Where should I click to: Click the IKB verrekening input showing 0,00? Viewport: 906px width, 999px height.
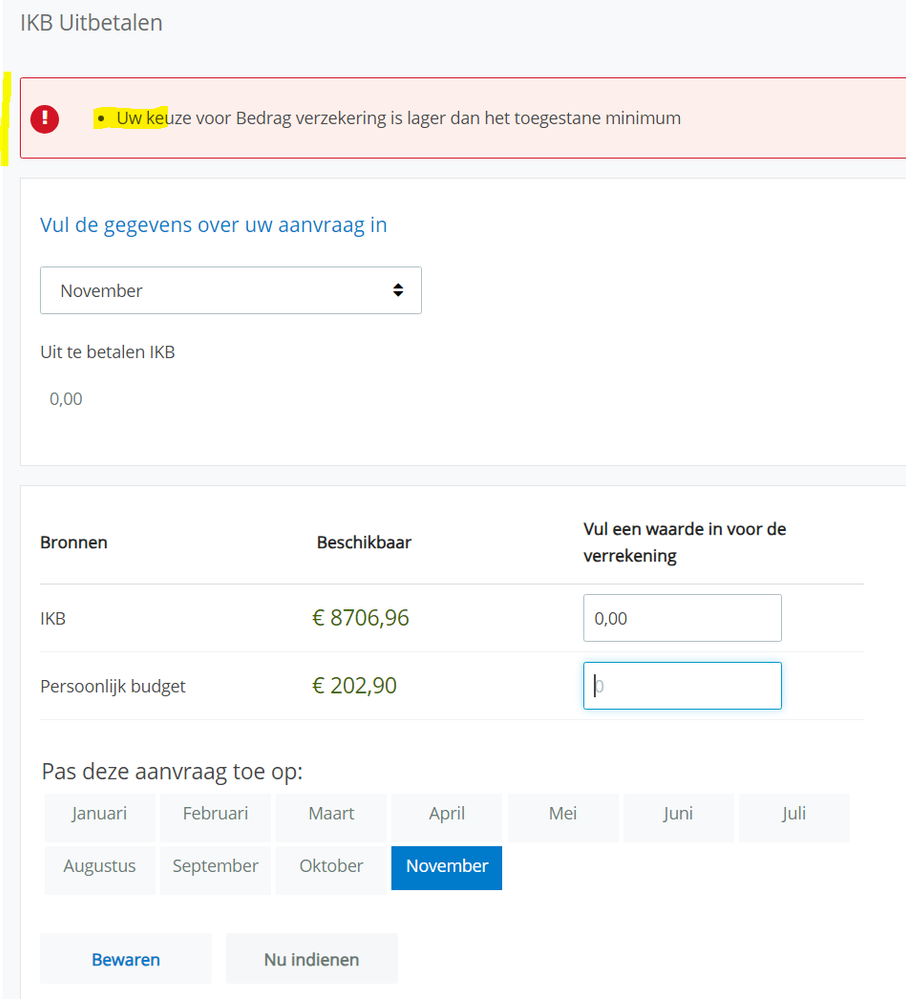point(681,617)
